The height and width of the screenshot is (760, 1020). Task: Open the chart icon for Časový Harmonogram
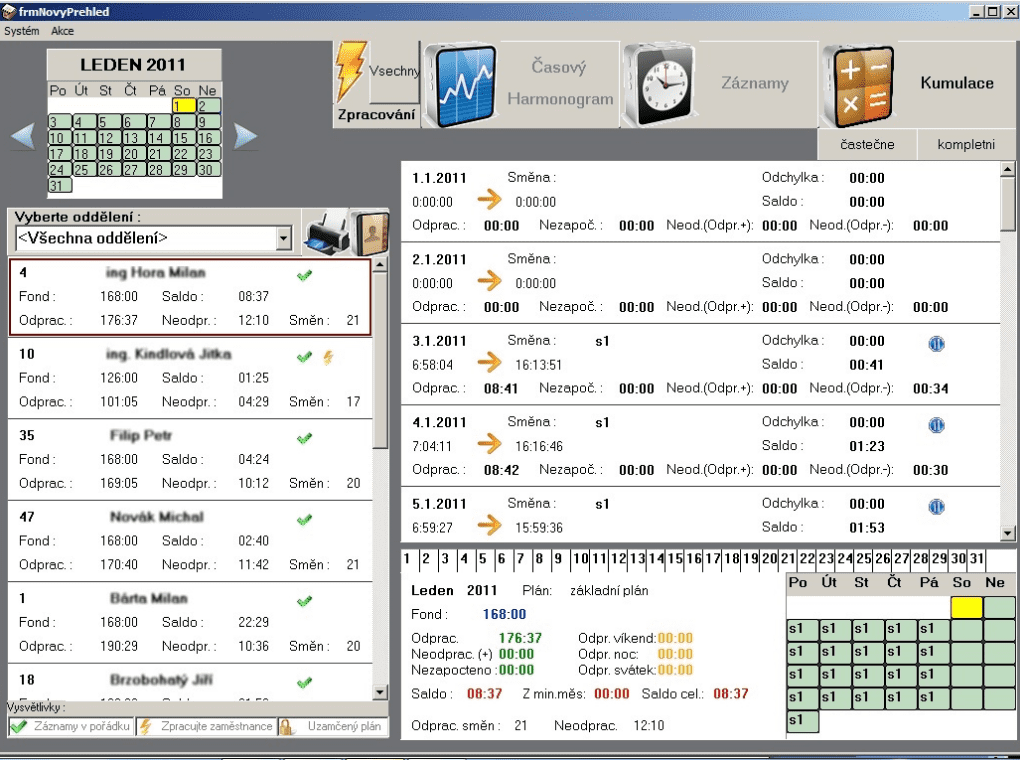point(466,85)
